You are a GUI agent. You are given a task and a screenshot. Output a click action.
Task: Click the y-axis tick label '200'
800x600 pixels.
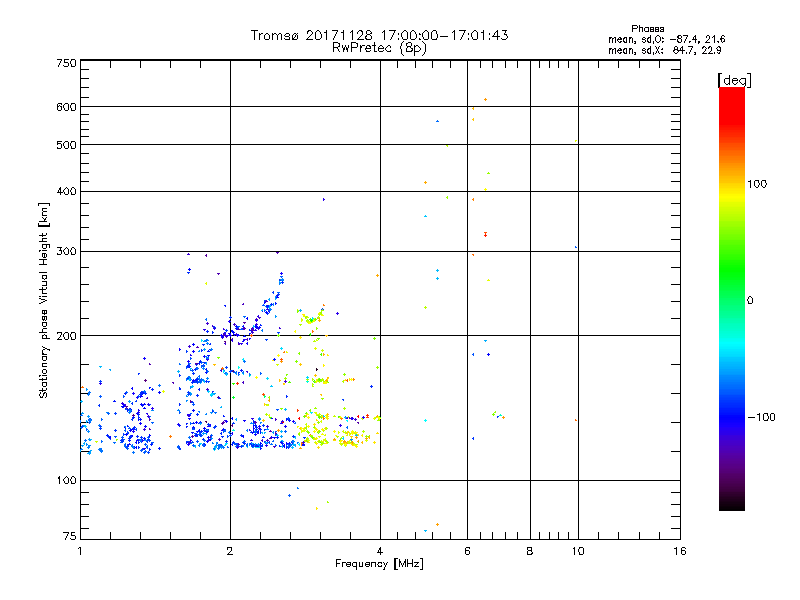coord(66,336)
